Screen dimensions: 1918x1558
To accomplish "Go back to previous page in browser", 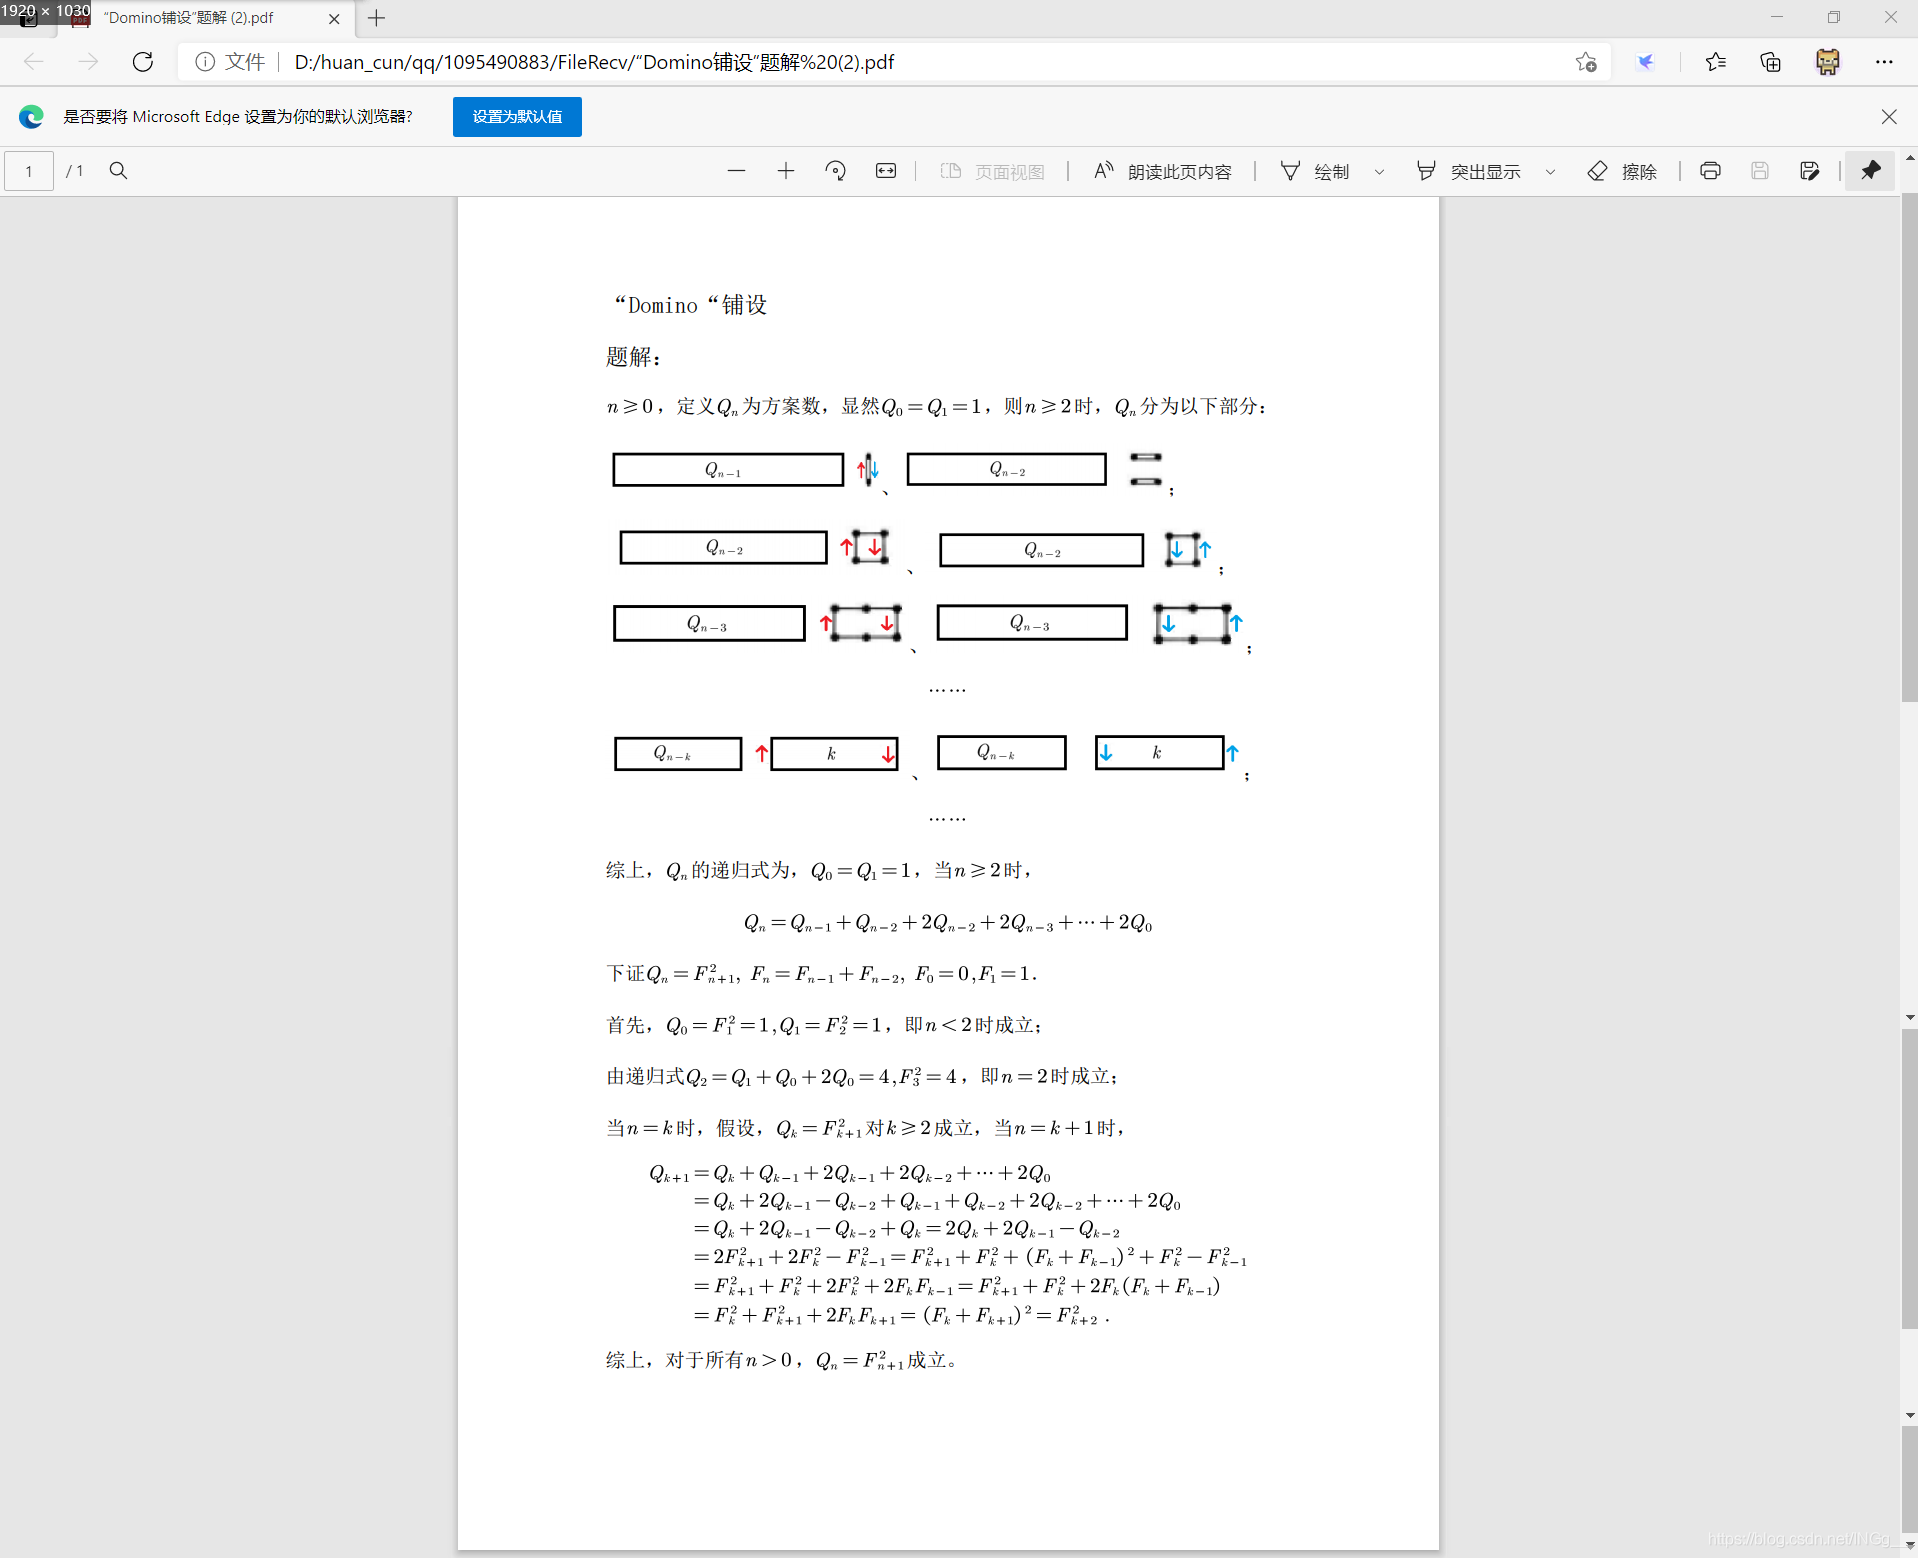I will pyautogui.click(x=34, y=62).
